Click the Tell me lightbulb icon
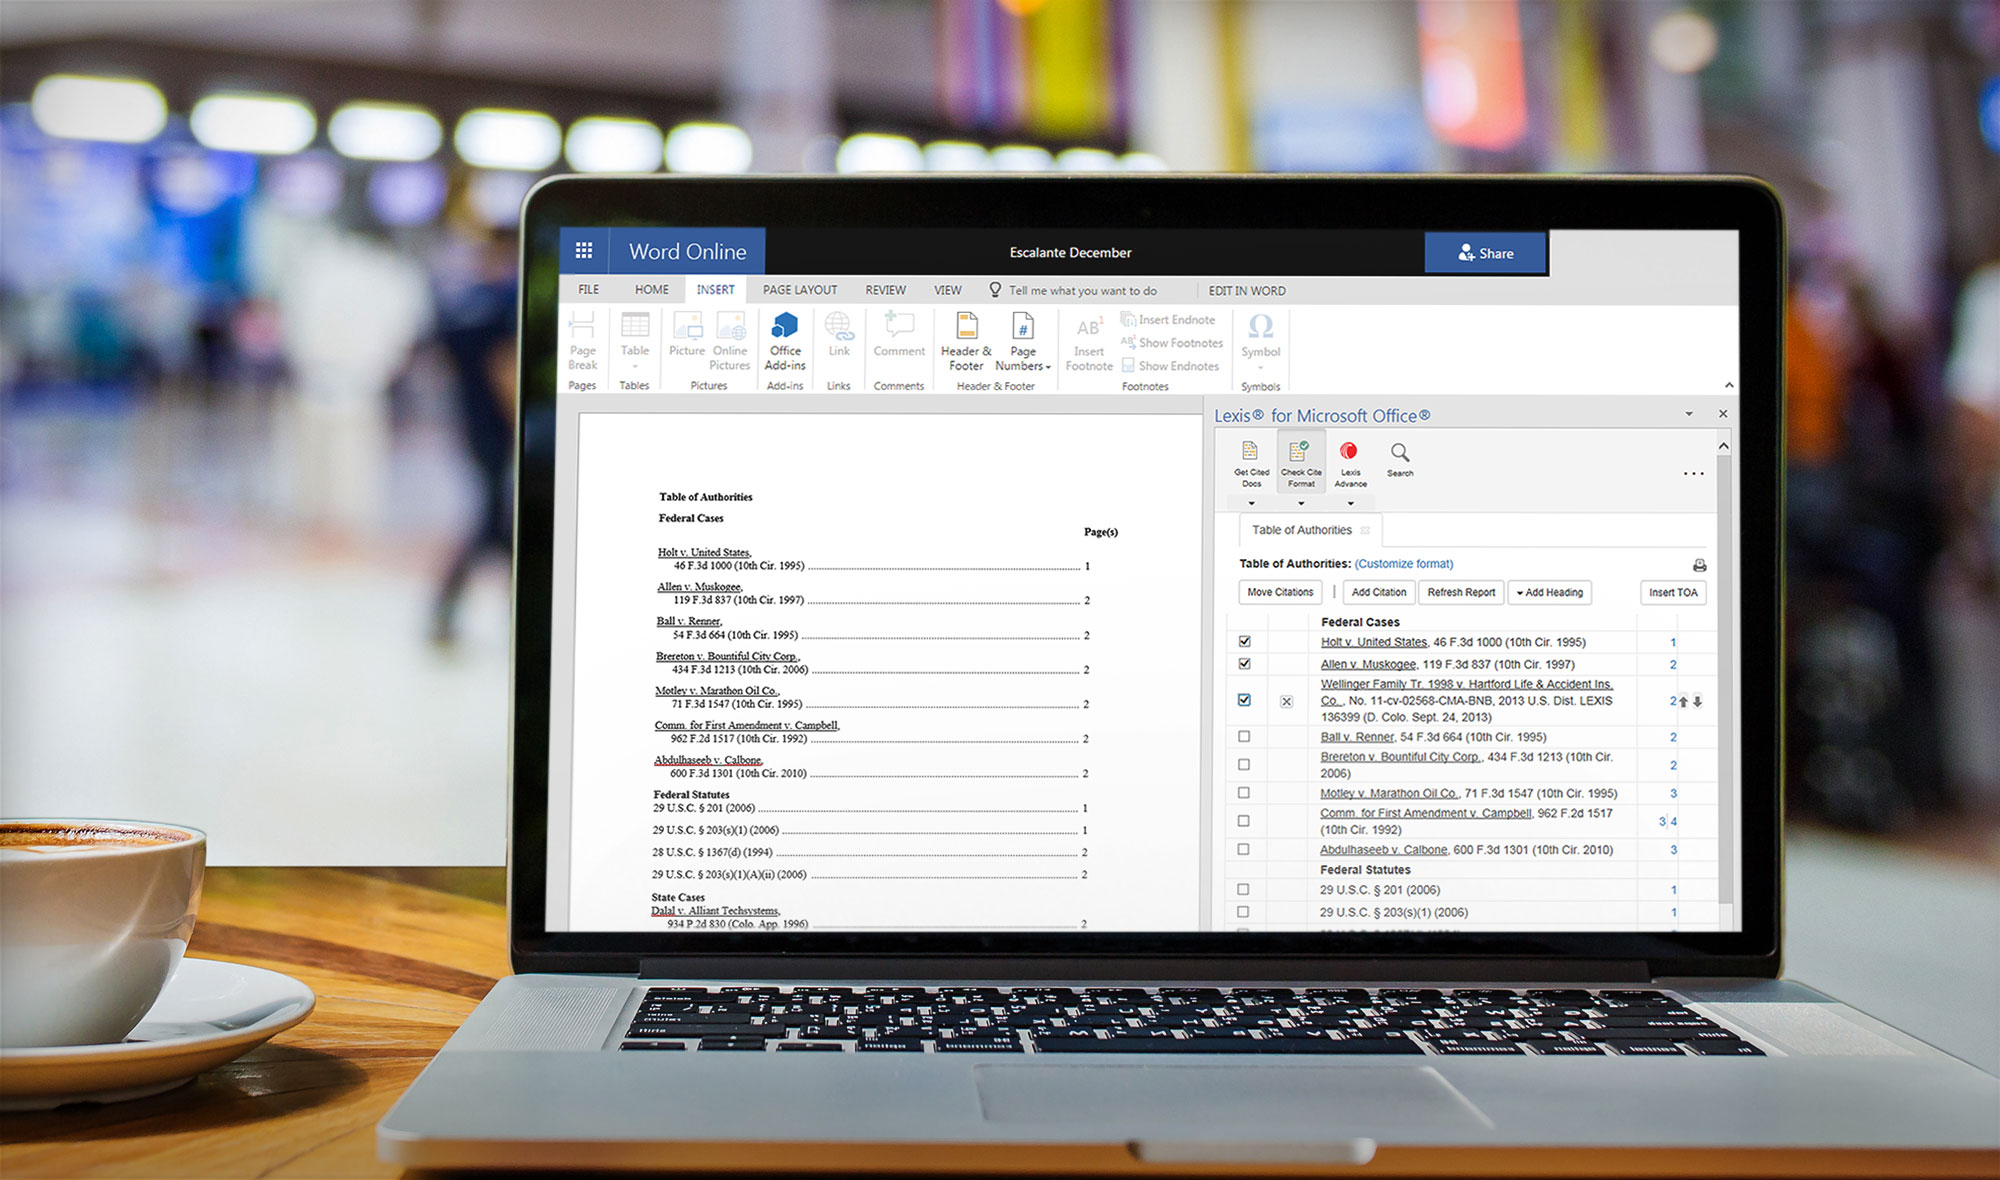The height and width of the screenshot is (1180, 2000). [995, 289]
